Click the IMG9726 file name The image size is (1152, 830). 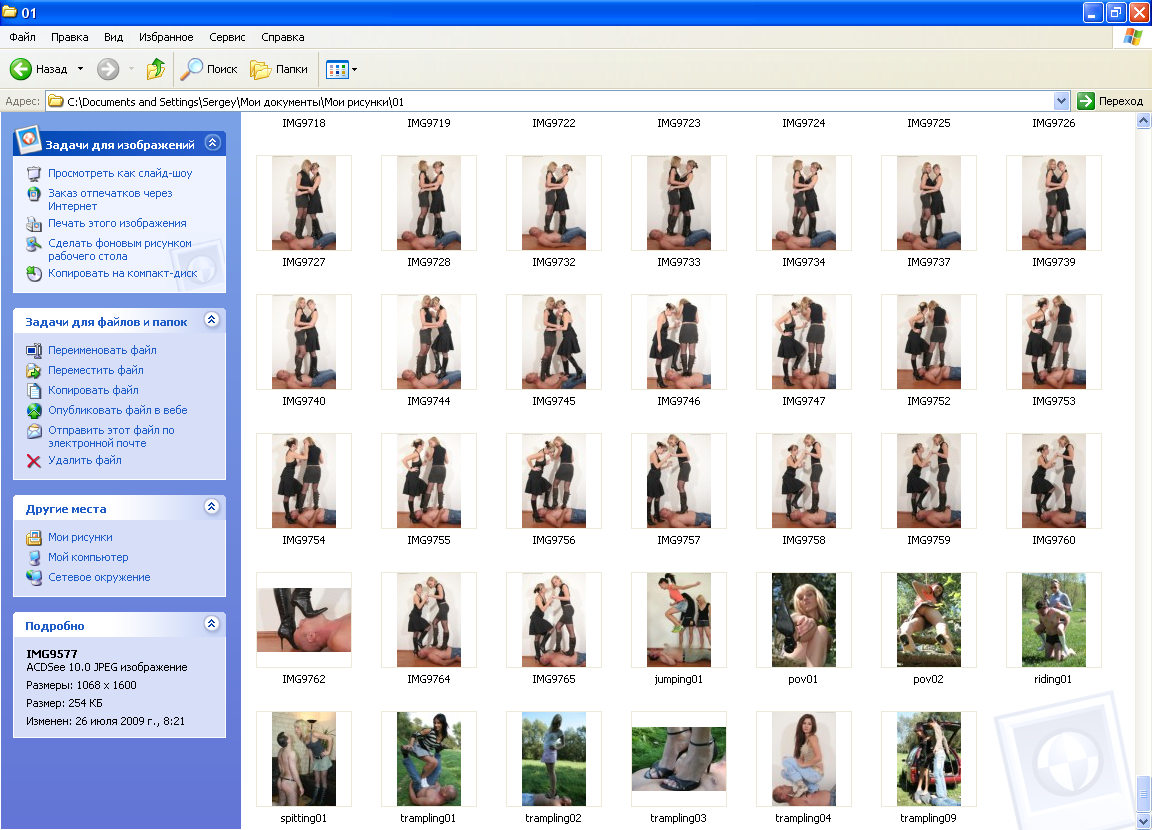click(1054, 123)
